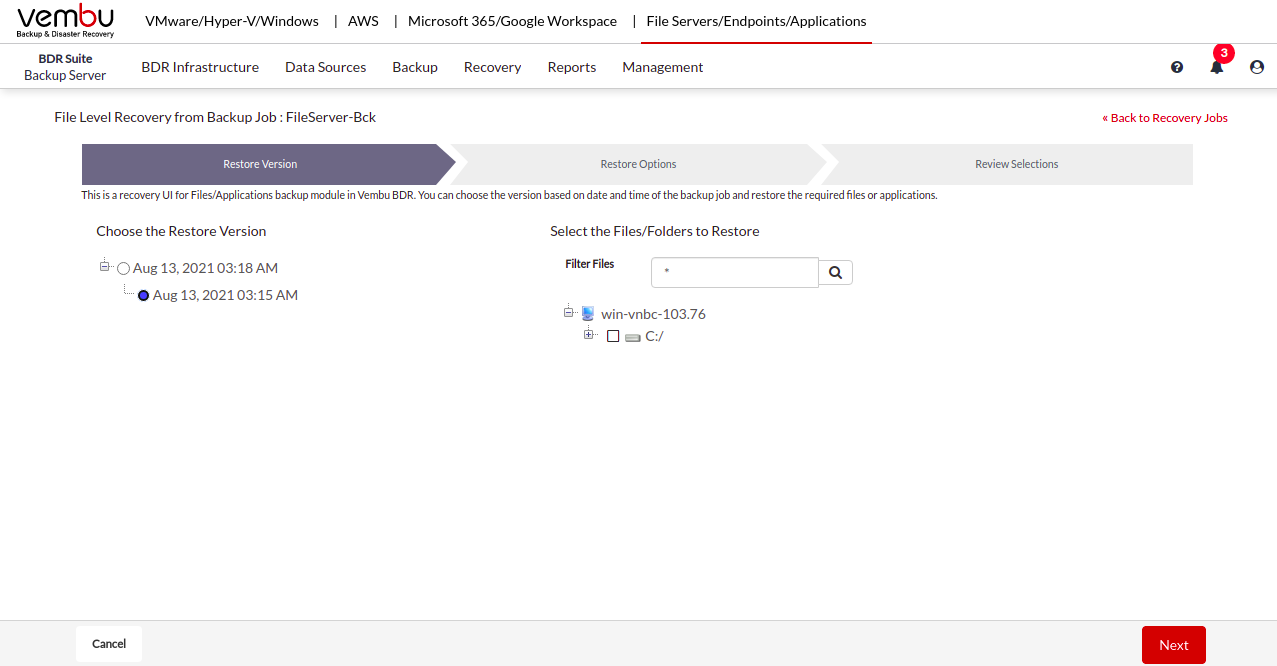The height and width of the screenshot is (666, 1277).
Task: Click the Filter Files search magnifier icon
Action: tap(836, 272)
